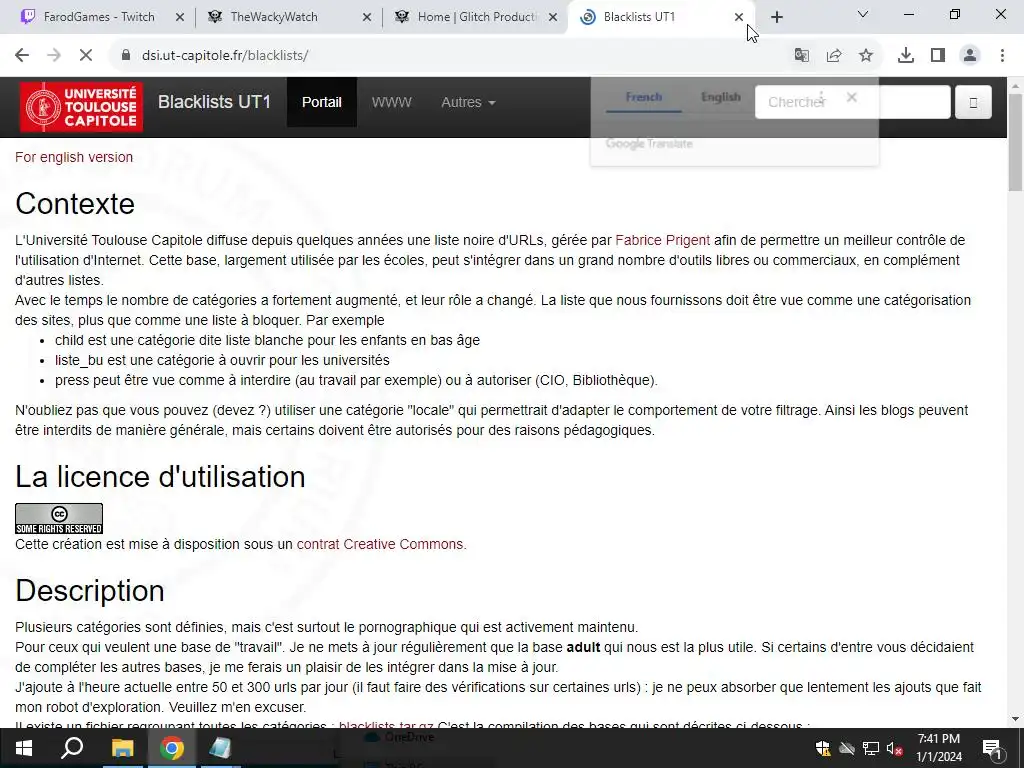Select the Portail menu item
Viewport: 1024px width, 768px height.
click(321, 102)
